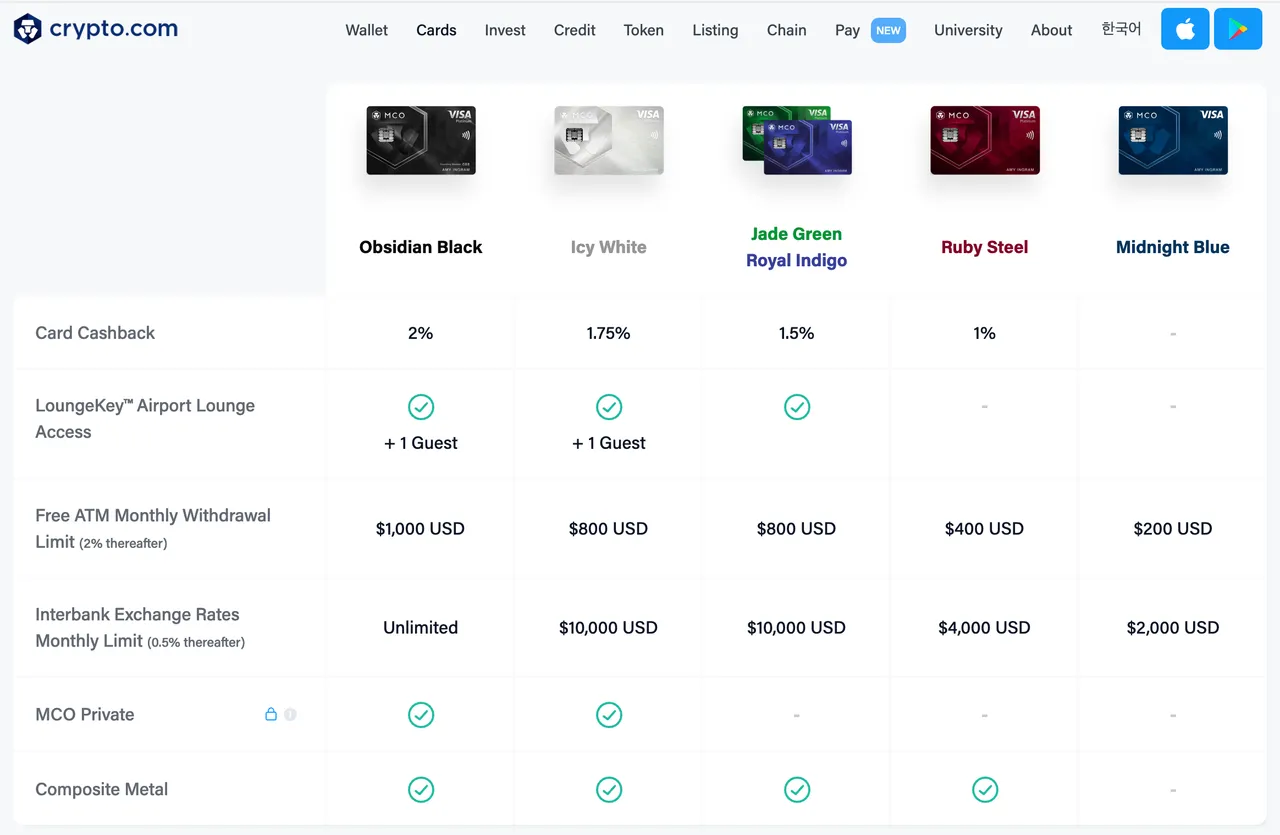The image size is (1280, 835).
Task: Open the Wallet menu item
Action: [x=367, y=30]
